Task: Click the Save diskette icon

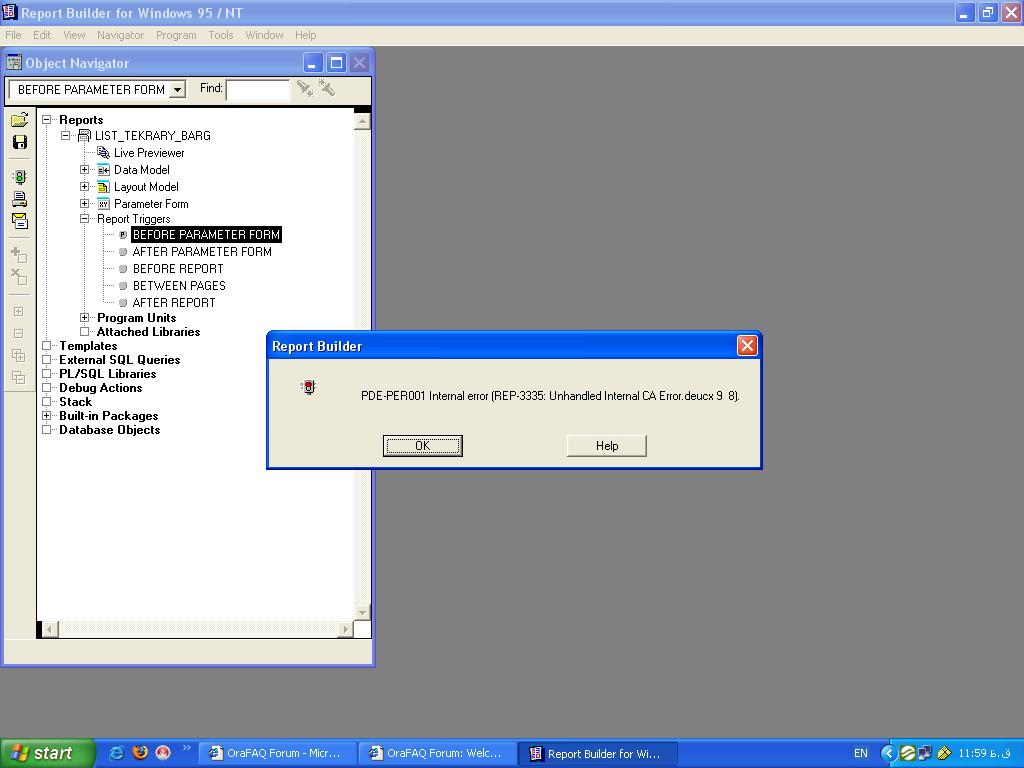Action: pos(20,142)
